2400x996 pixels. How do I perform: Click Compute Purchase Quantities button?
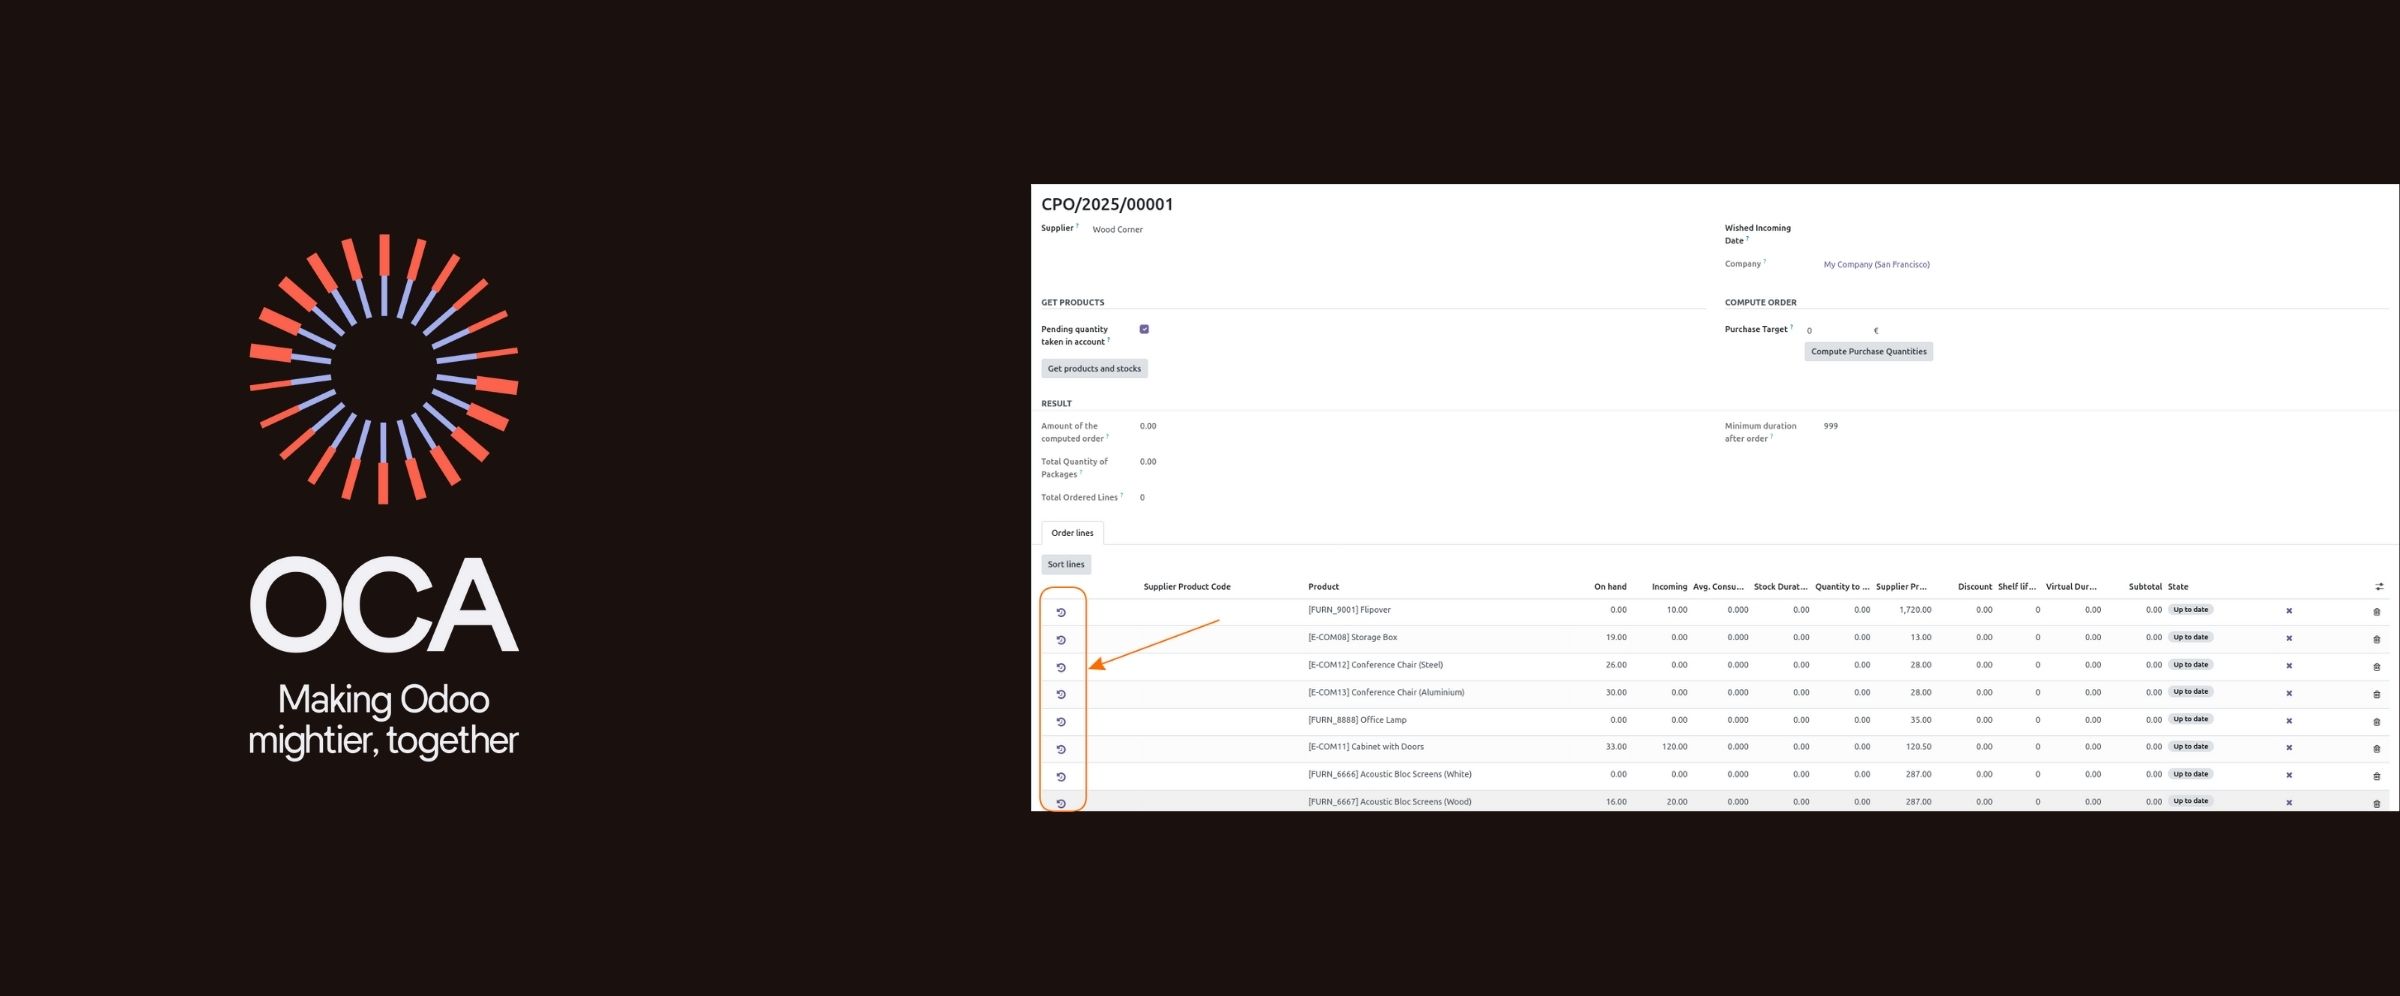pyautogui.click(x=1868, y=352)
